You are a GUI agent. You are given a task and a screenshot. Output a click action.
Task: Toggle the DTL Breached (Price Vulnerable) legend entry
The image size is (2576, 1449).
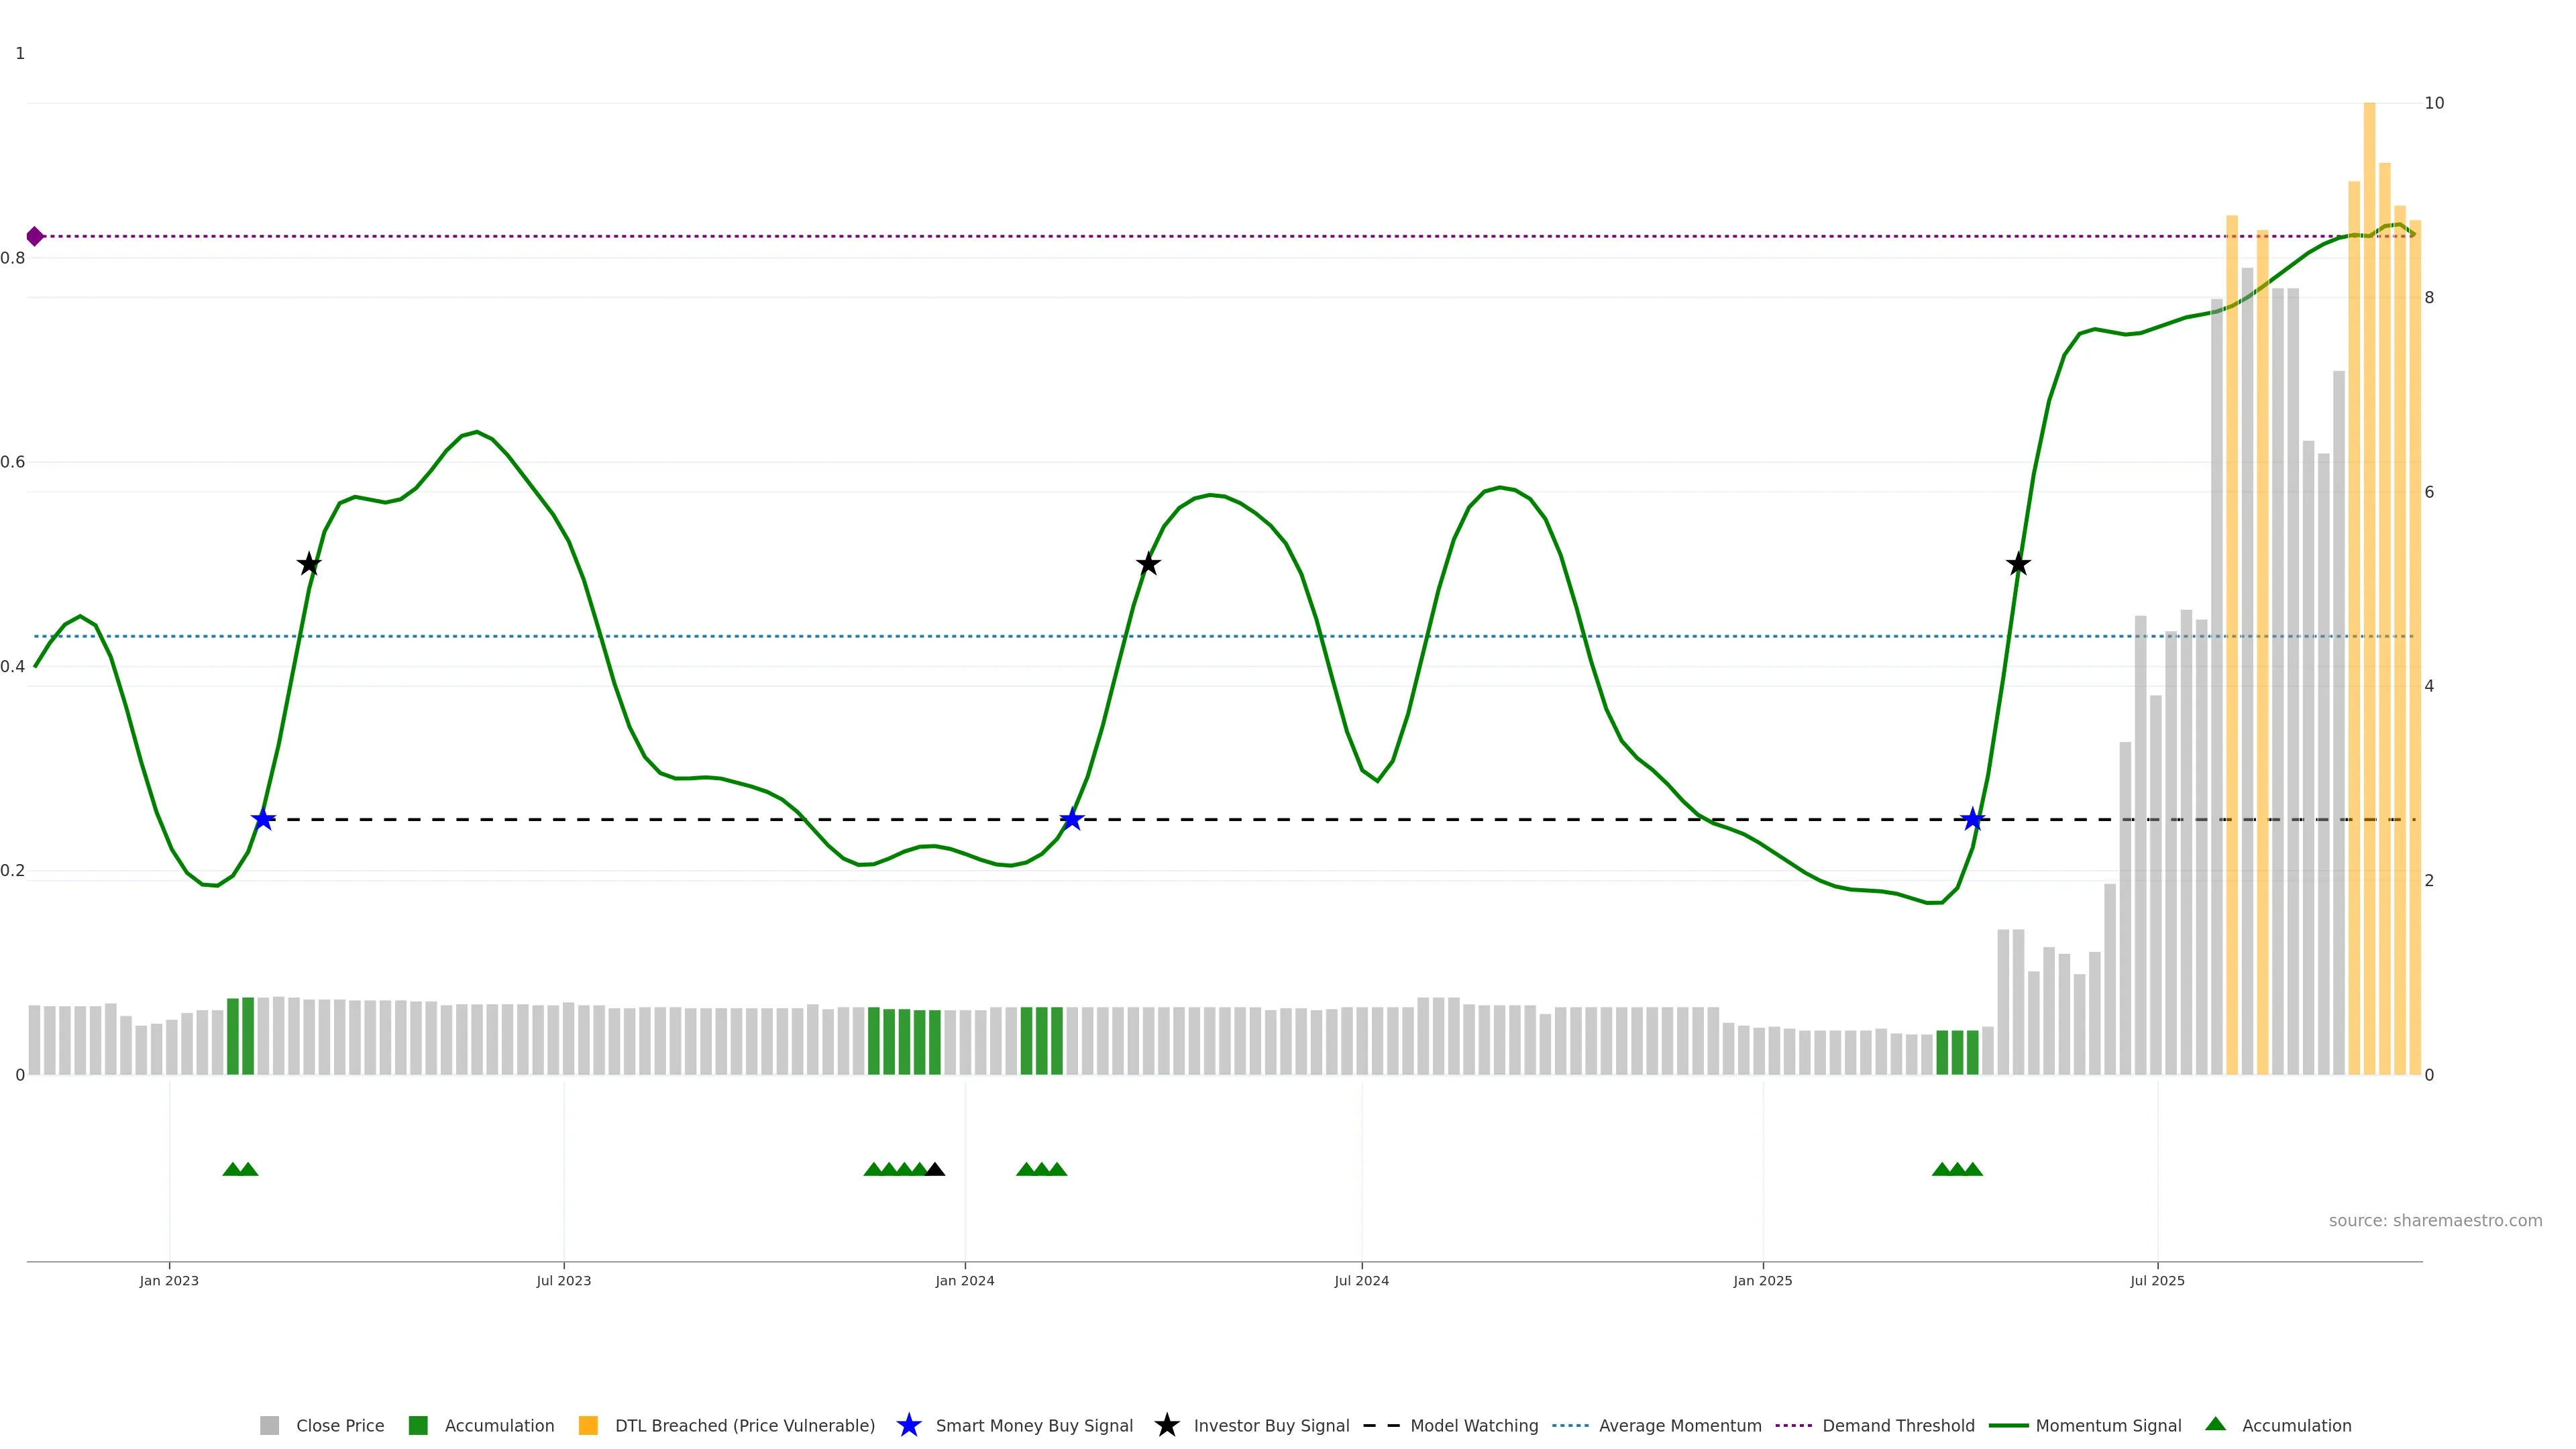pos(744,1426)
